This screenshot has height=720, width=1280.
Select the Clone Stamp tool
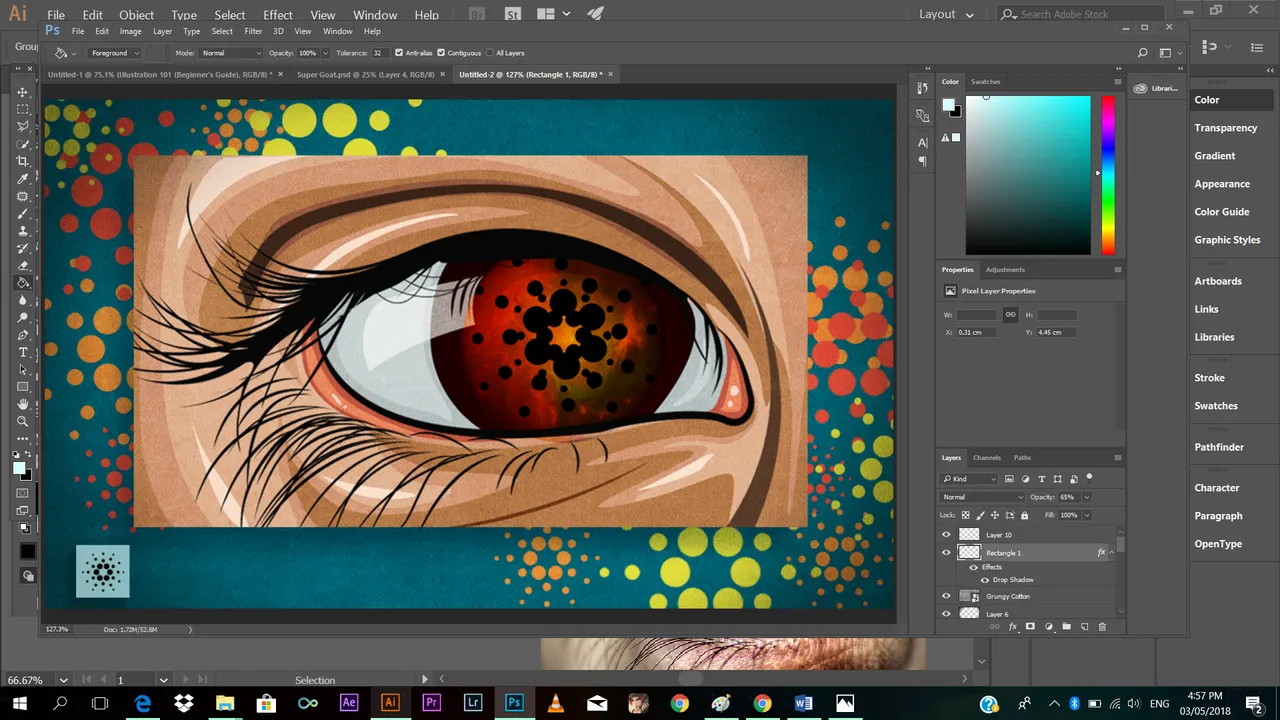coord(22,230)
